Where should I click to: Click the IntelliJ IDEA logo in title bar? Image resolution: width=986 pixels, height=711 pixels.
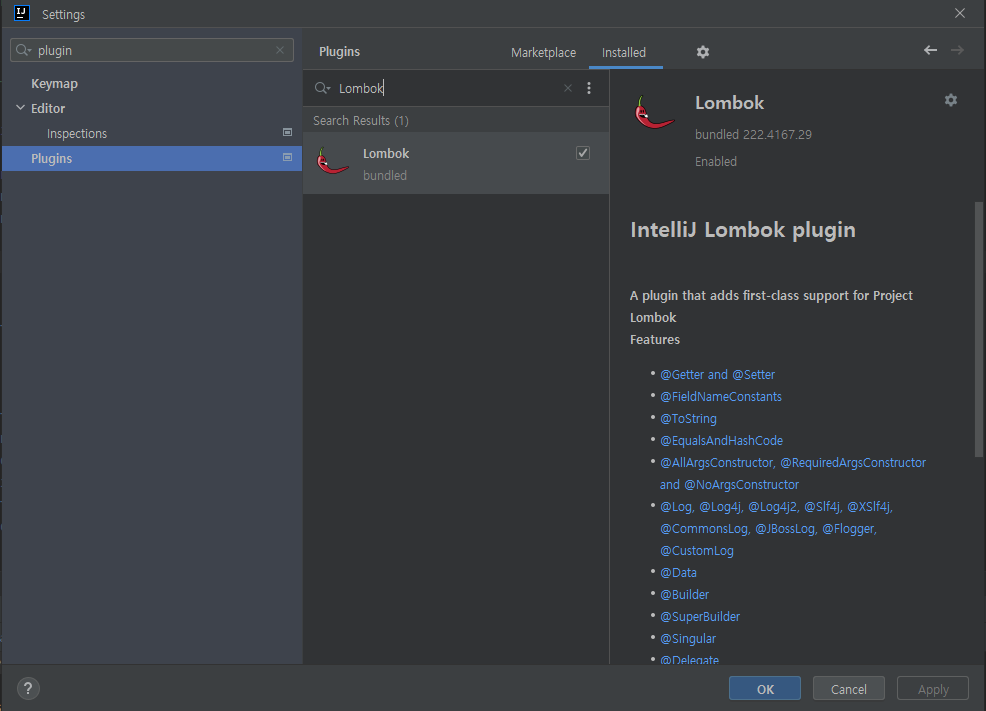pyautogui.click(x=21, y=13)
